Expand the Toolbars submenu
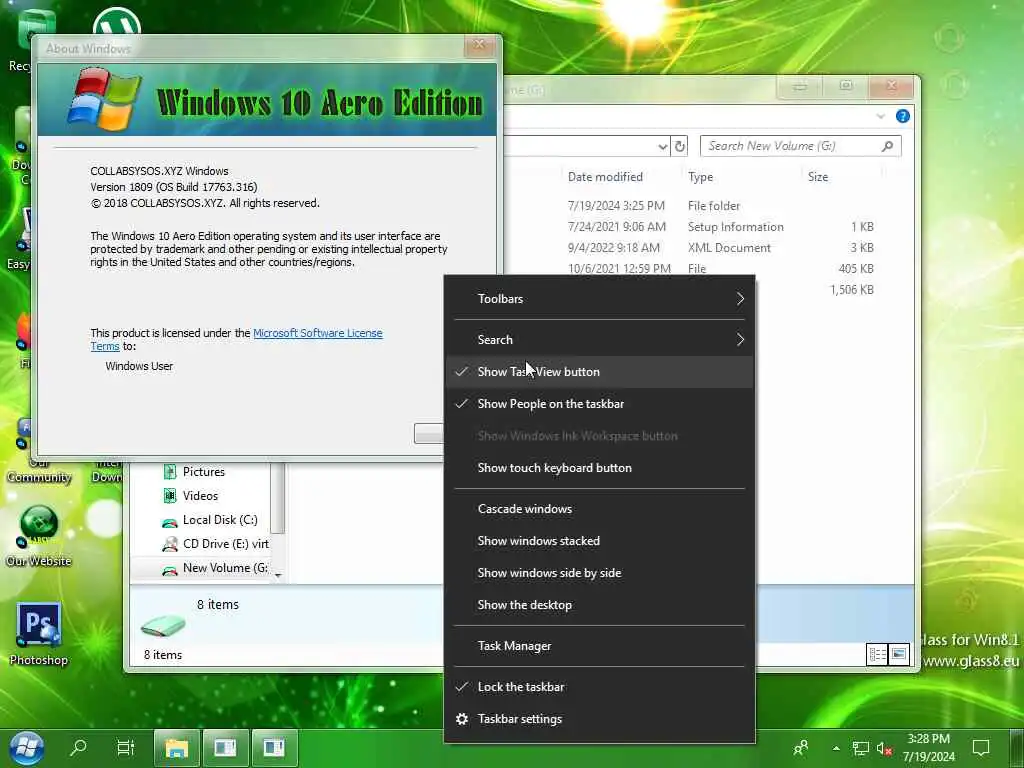The height and width of the screenshot is (768, 1024). 600,299
